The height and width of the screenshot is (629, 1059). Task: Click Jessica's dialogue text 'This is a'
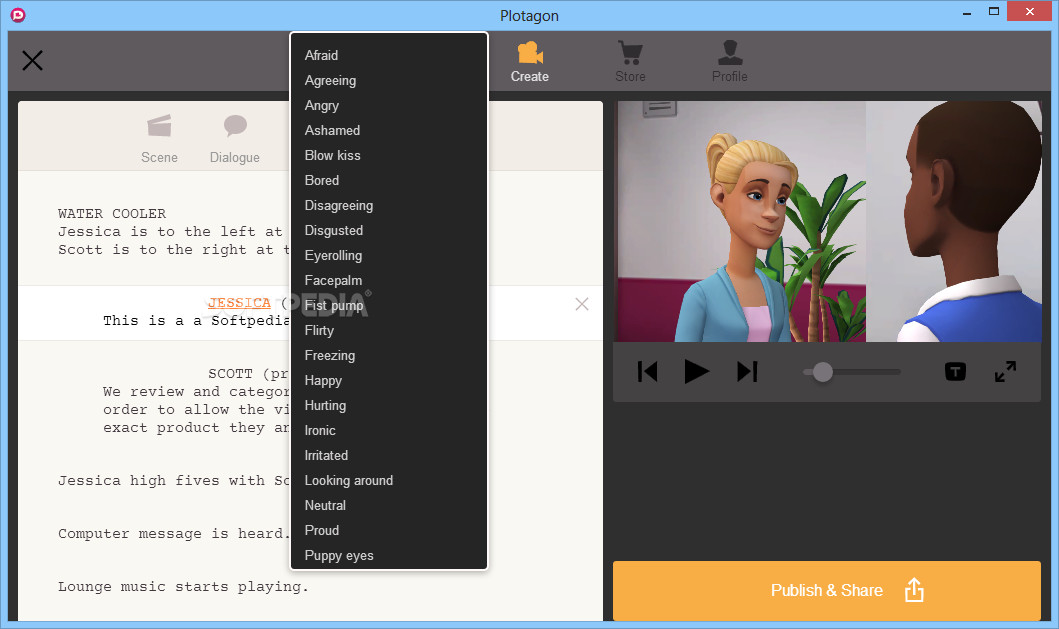click(197, 321)
